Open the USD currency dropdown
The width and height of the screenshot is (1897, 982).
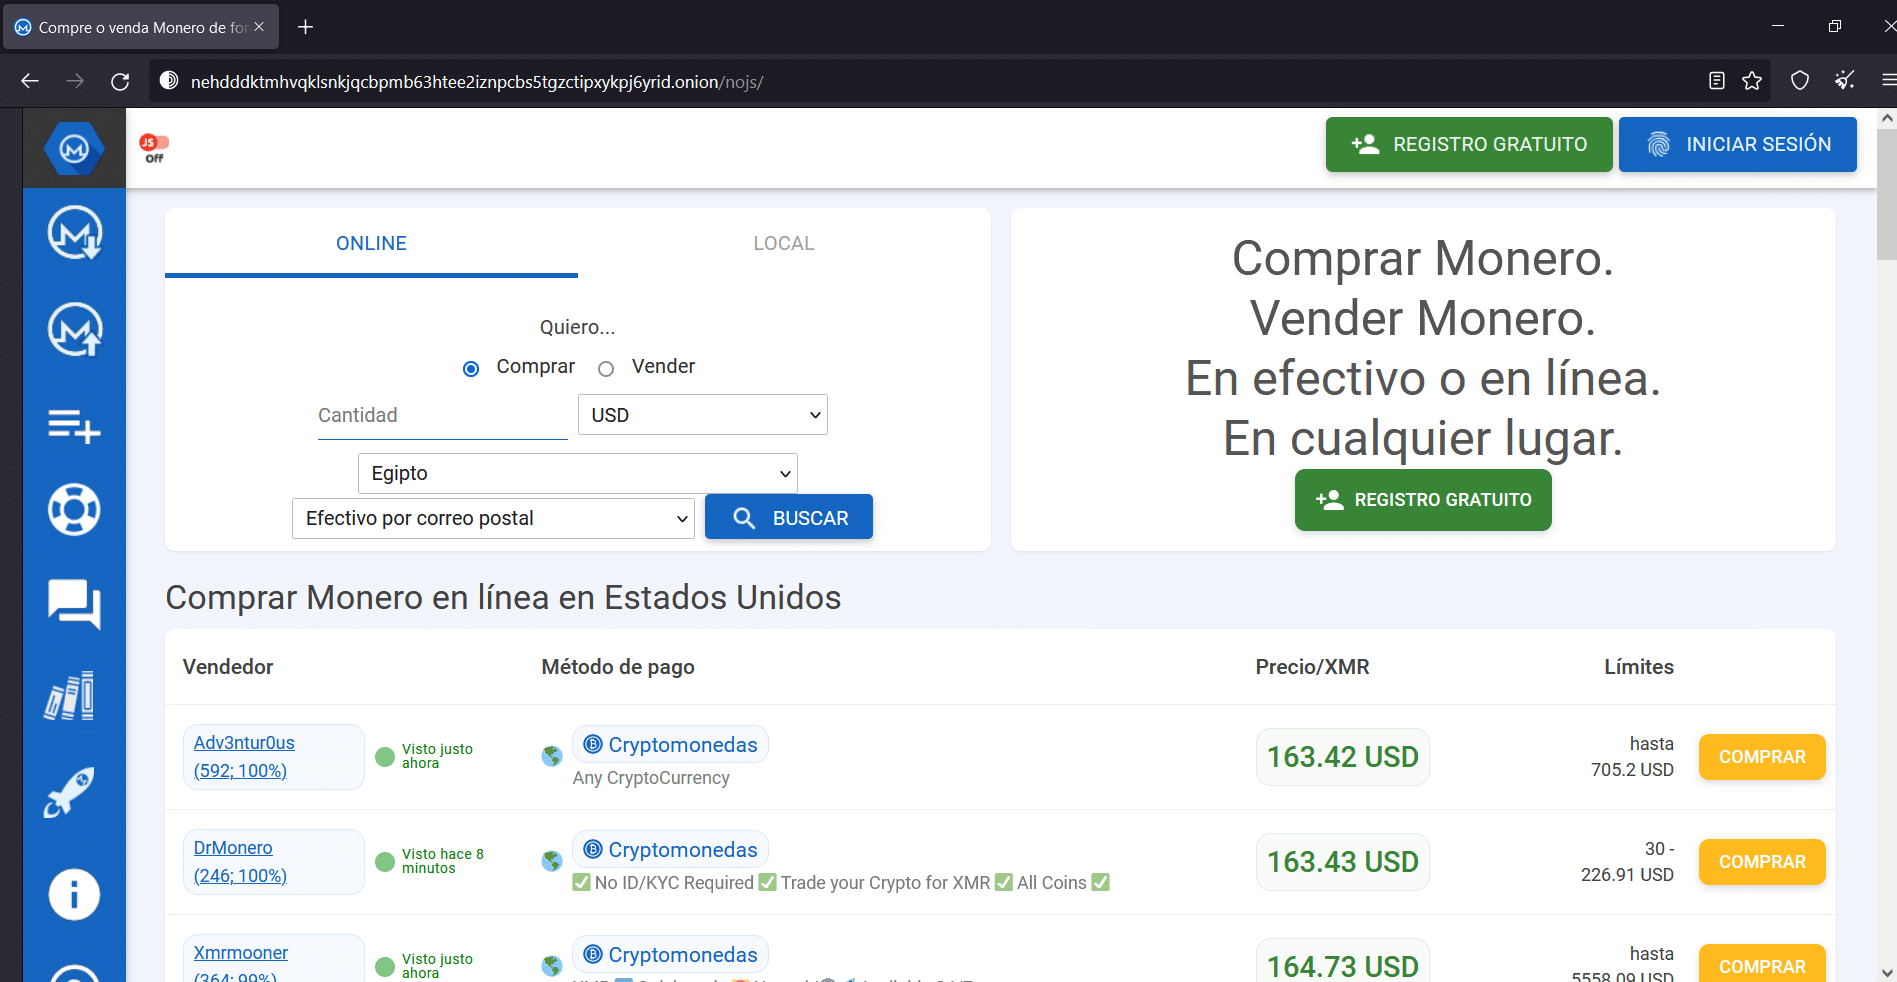(x=703, y=415)
